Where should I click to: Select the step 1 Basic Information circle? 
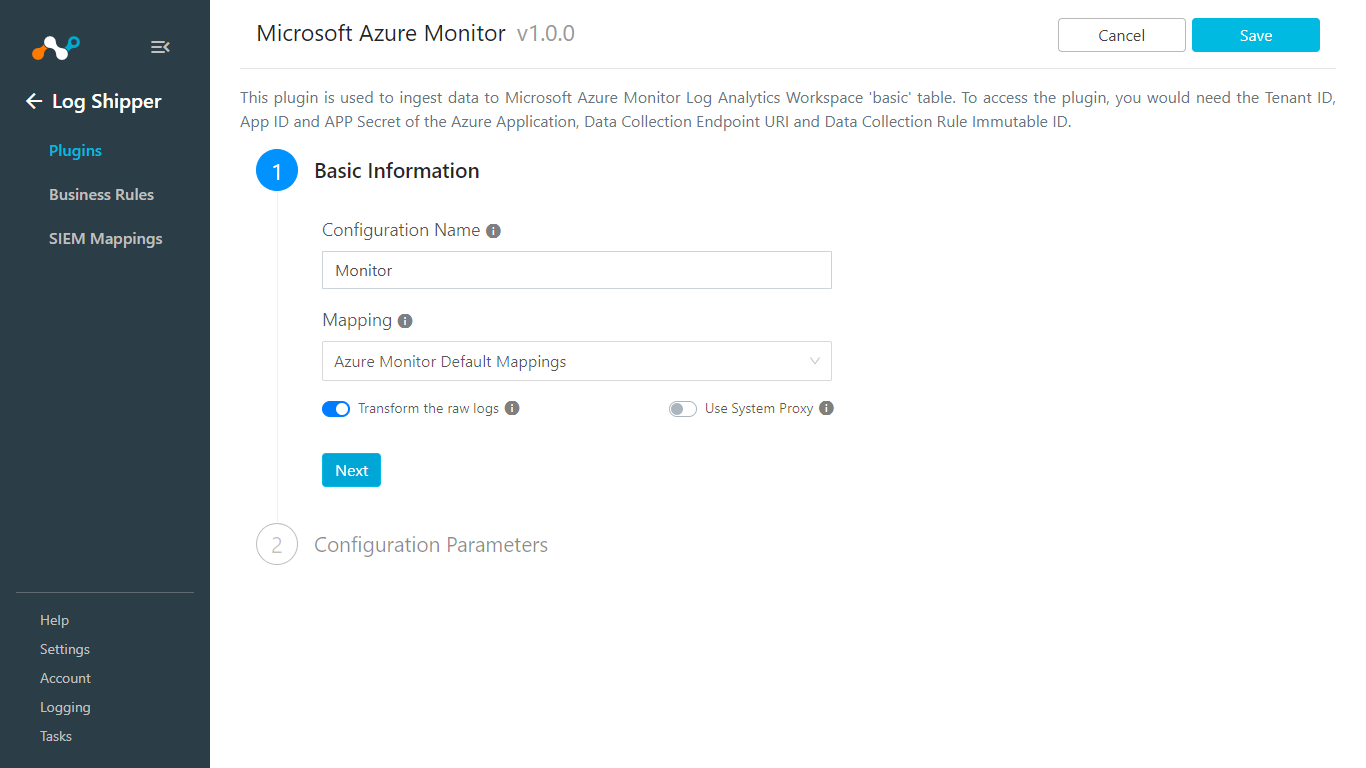tap(277, 170)
